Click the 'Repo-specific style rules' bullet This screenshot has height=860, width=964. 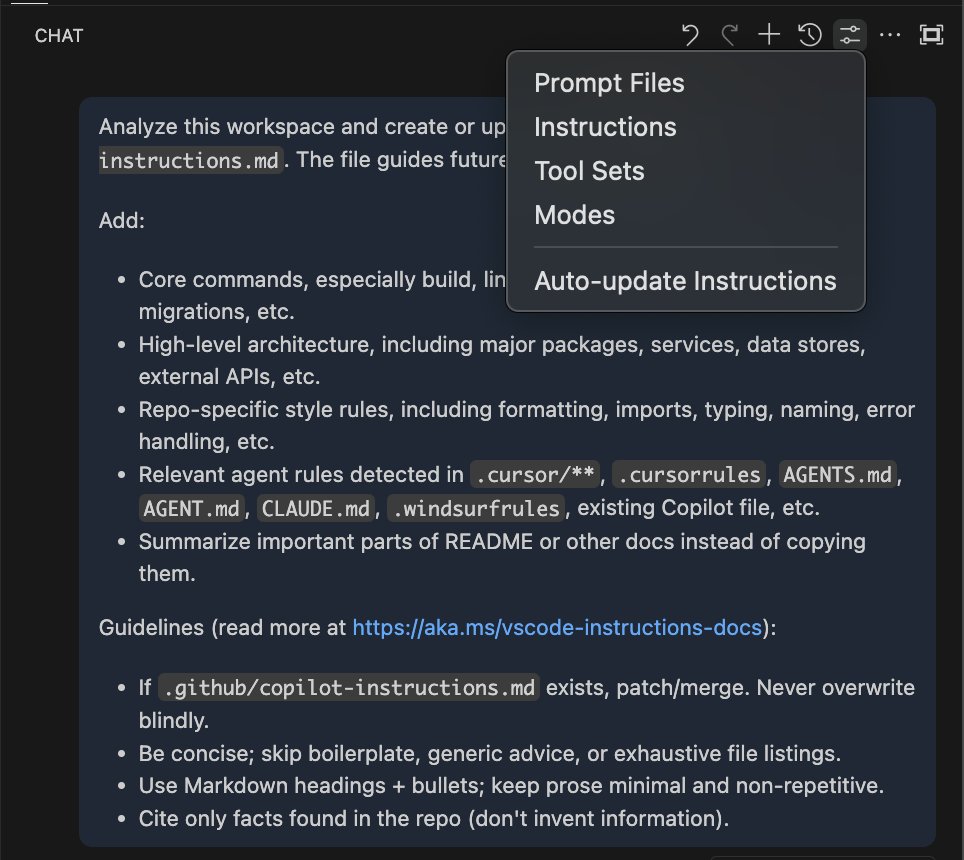pyautogui.click(x=526, y=425)
